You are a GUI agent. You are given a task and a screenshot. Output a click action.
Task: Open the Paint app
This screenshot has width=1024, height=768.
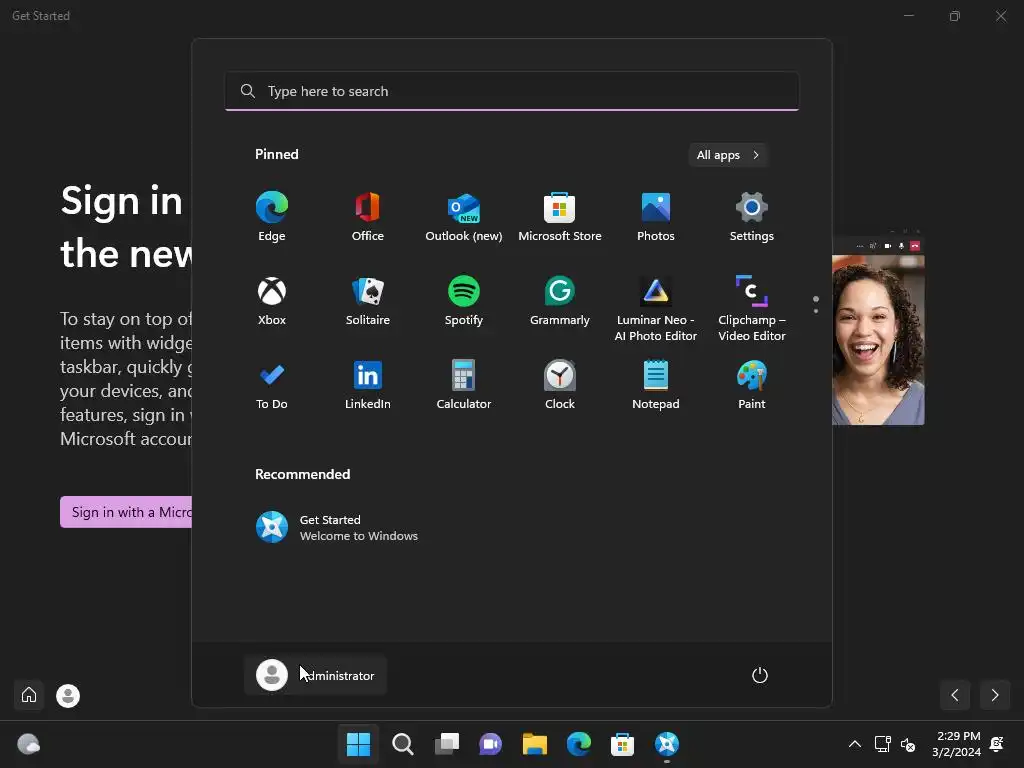point(752,385)
